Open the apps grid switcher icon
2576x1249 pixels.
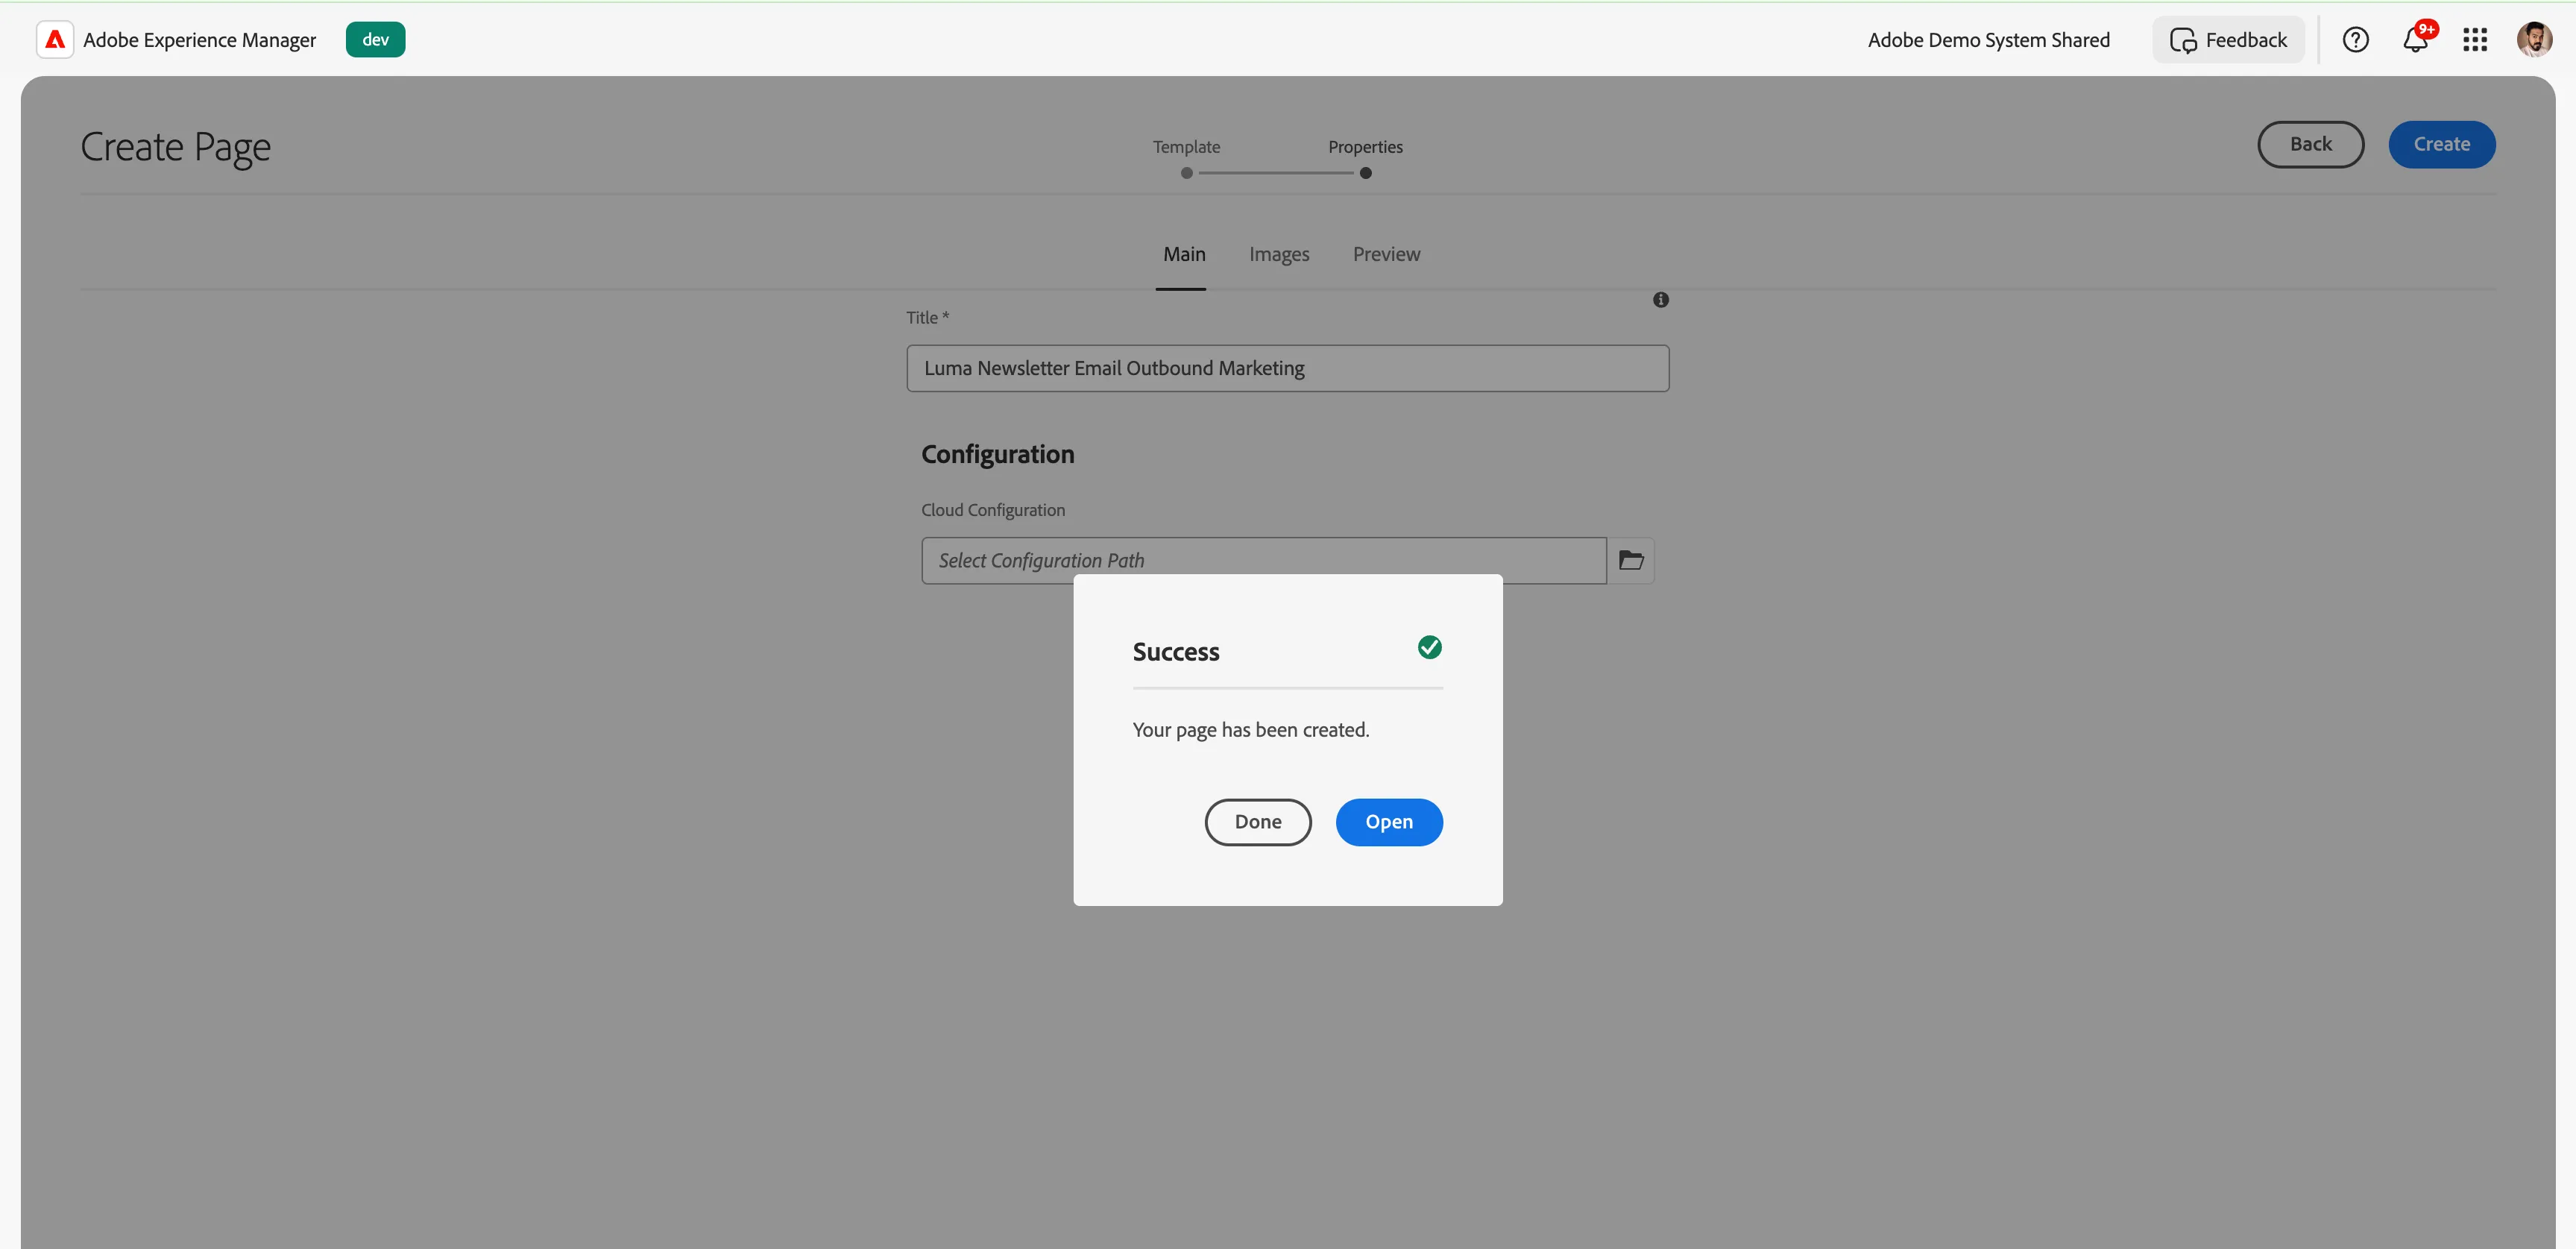tap(2475, 40)
